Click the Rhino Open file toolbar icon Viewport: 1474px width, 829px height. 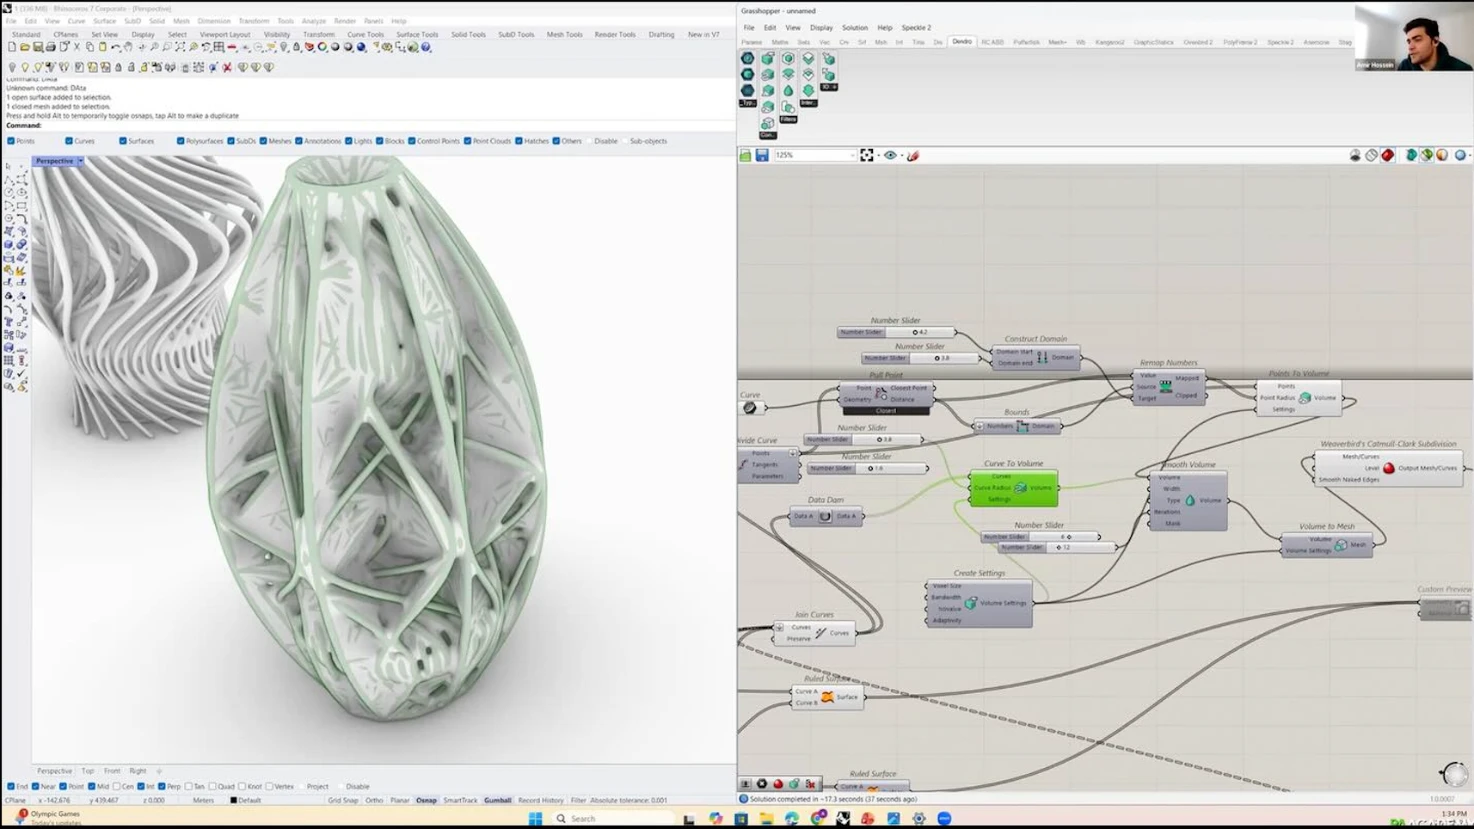[x=25, y=47]
